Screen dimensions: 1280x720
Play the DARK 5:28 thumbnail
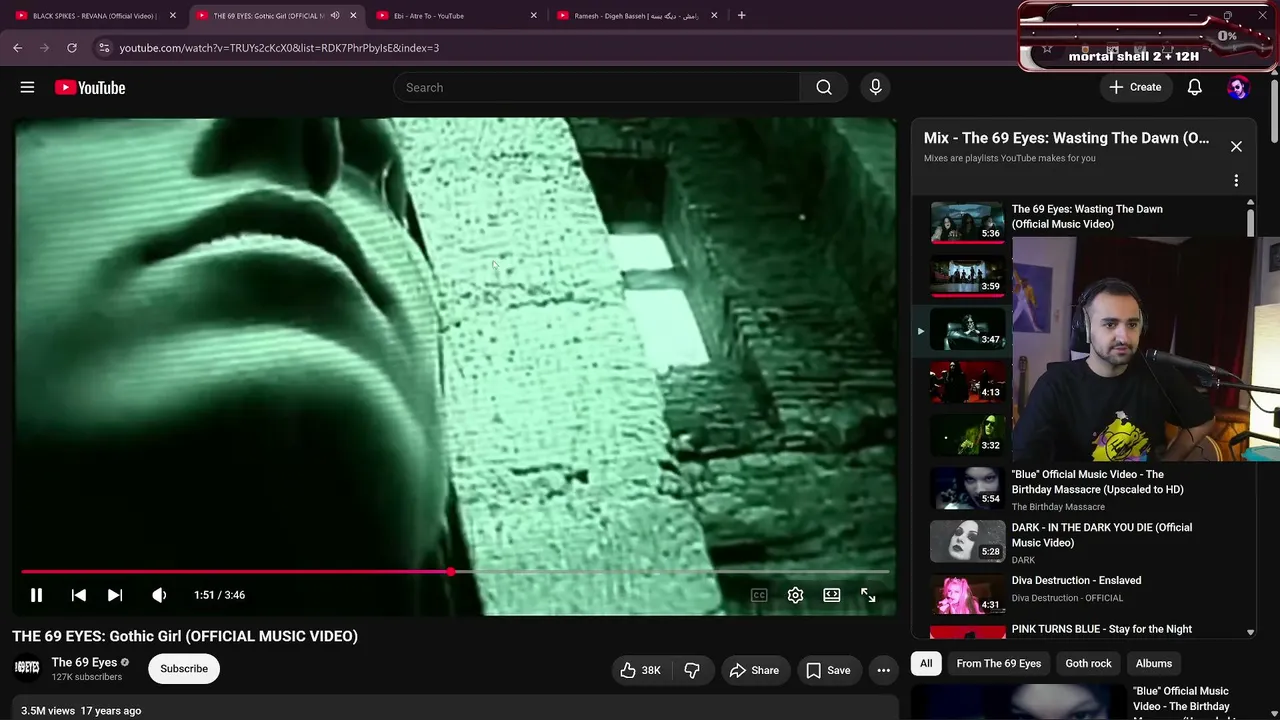coord(968,541)
